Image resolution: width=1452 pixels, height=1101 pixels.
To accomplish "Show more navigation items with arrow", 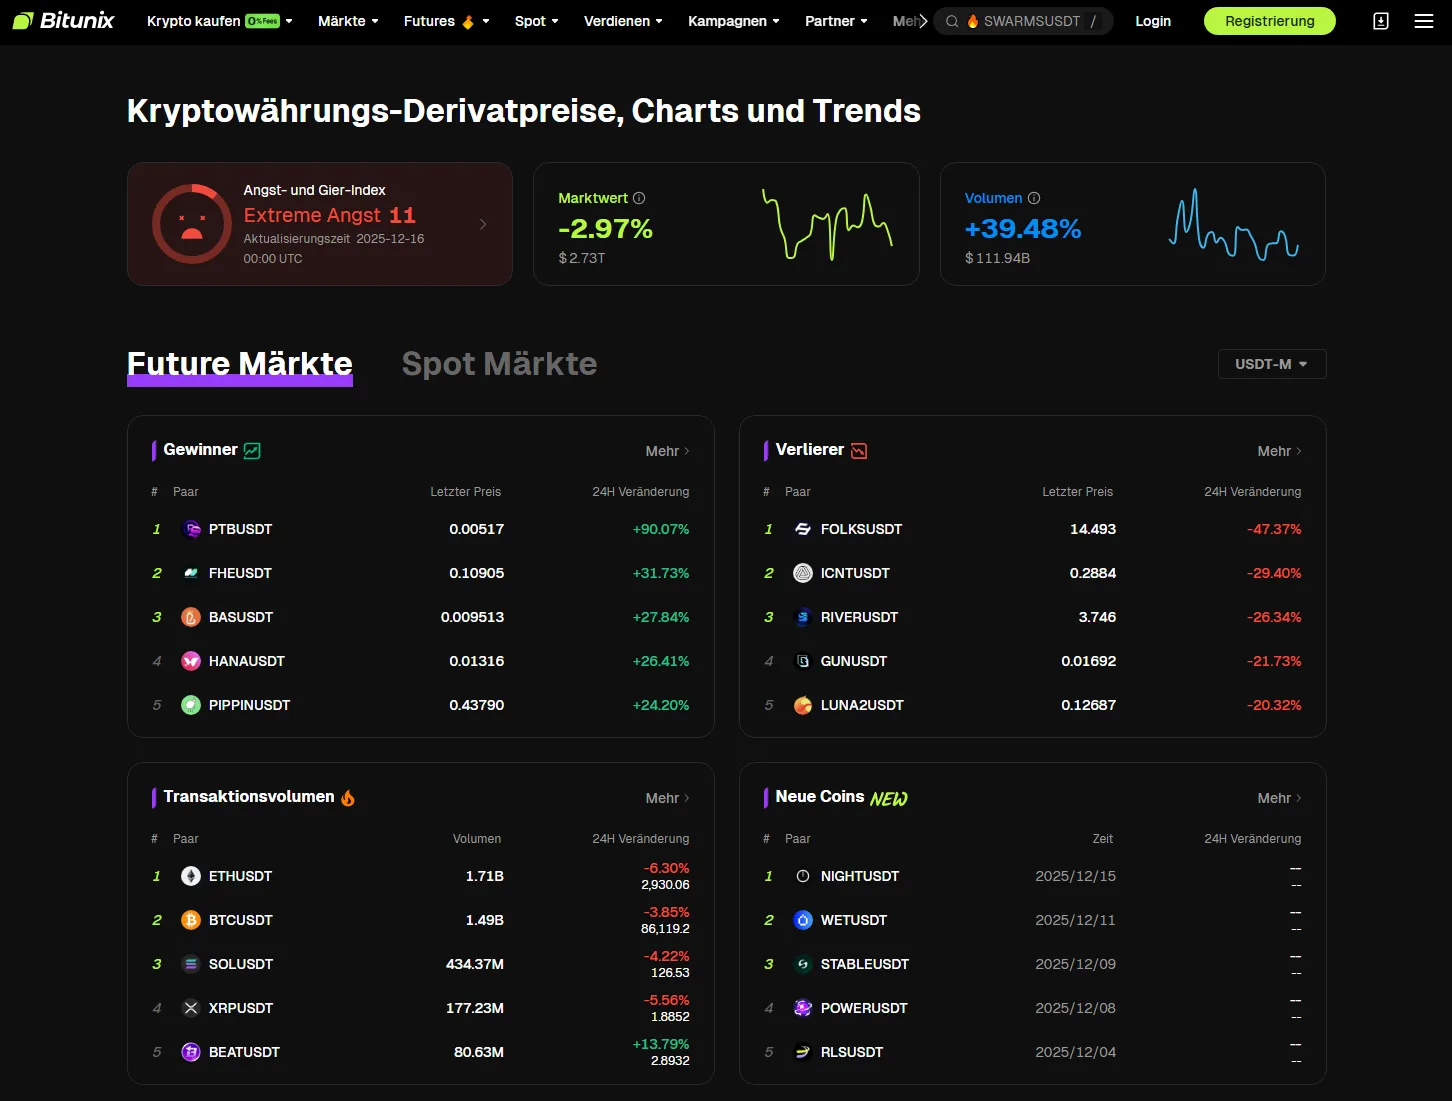I will click(x=923, y=21).
